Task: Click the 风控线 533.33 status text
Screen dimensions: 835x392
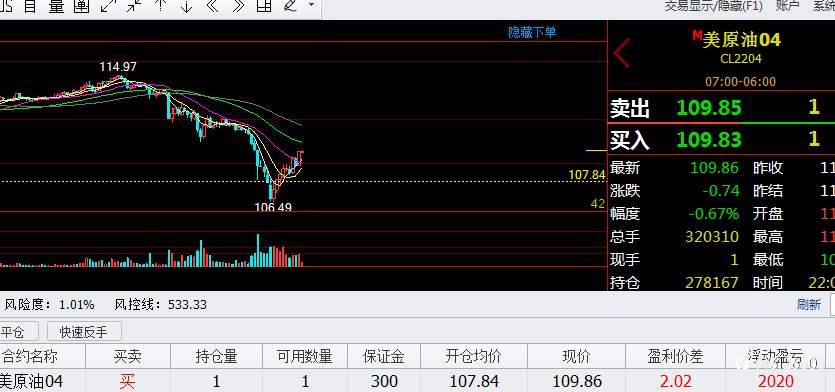Action: point(160,305)
